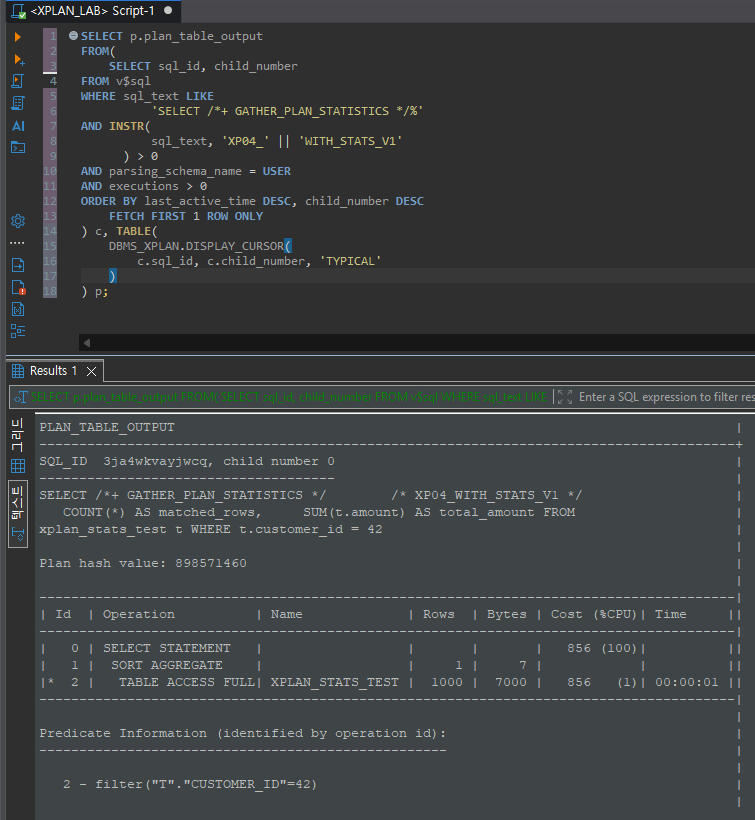The height and width of the screenshot is (820, 755).
Task: Click the '00:00:01' Time value
Action: 687,682
